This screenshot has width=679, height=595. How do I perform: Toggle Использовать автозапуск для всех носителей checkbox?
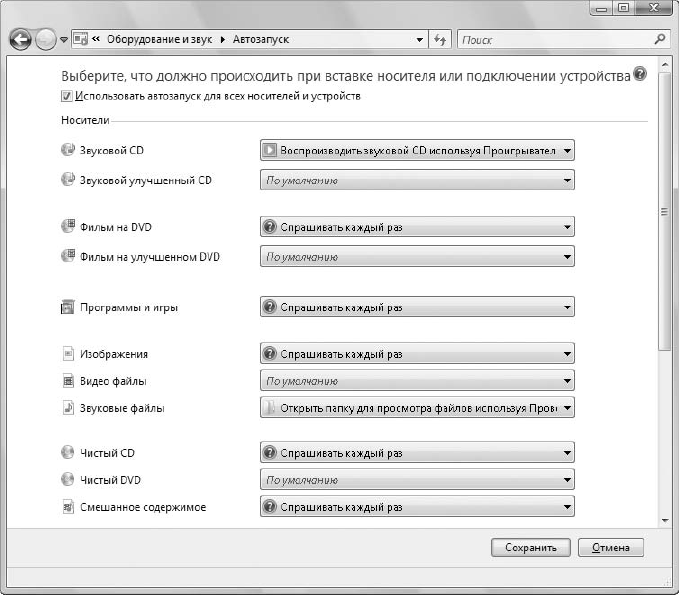point(66,96)
